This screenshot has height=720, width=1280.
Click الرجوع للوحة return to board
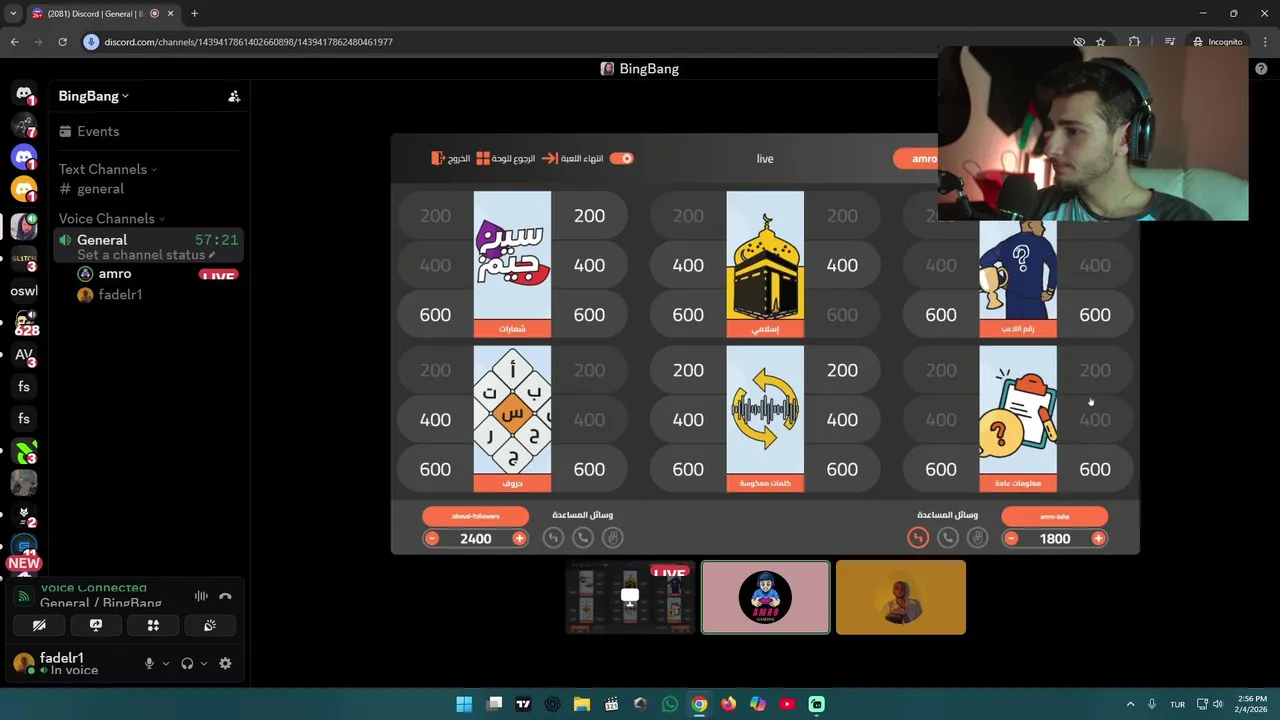click(505, 158)
